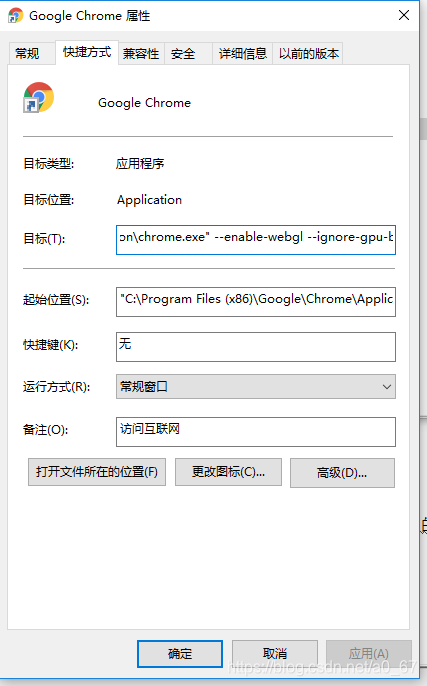Click the 更改图标(C)... button
427x686 pixels.
click(x=228, y=472)
